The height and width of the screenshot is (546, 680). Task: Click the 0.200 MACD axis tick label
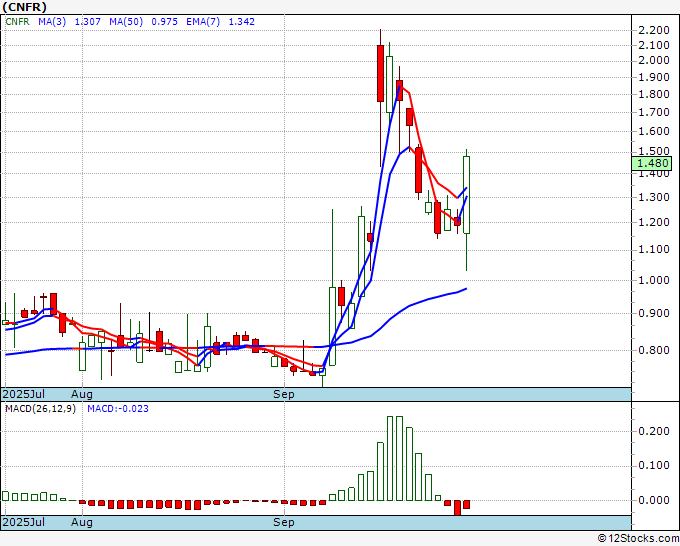pyautogui.click(x=652, y=430)
